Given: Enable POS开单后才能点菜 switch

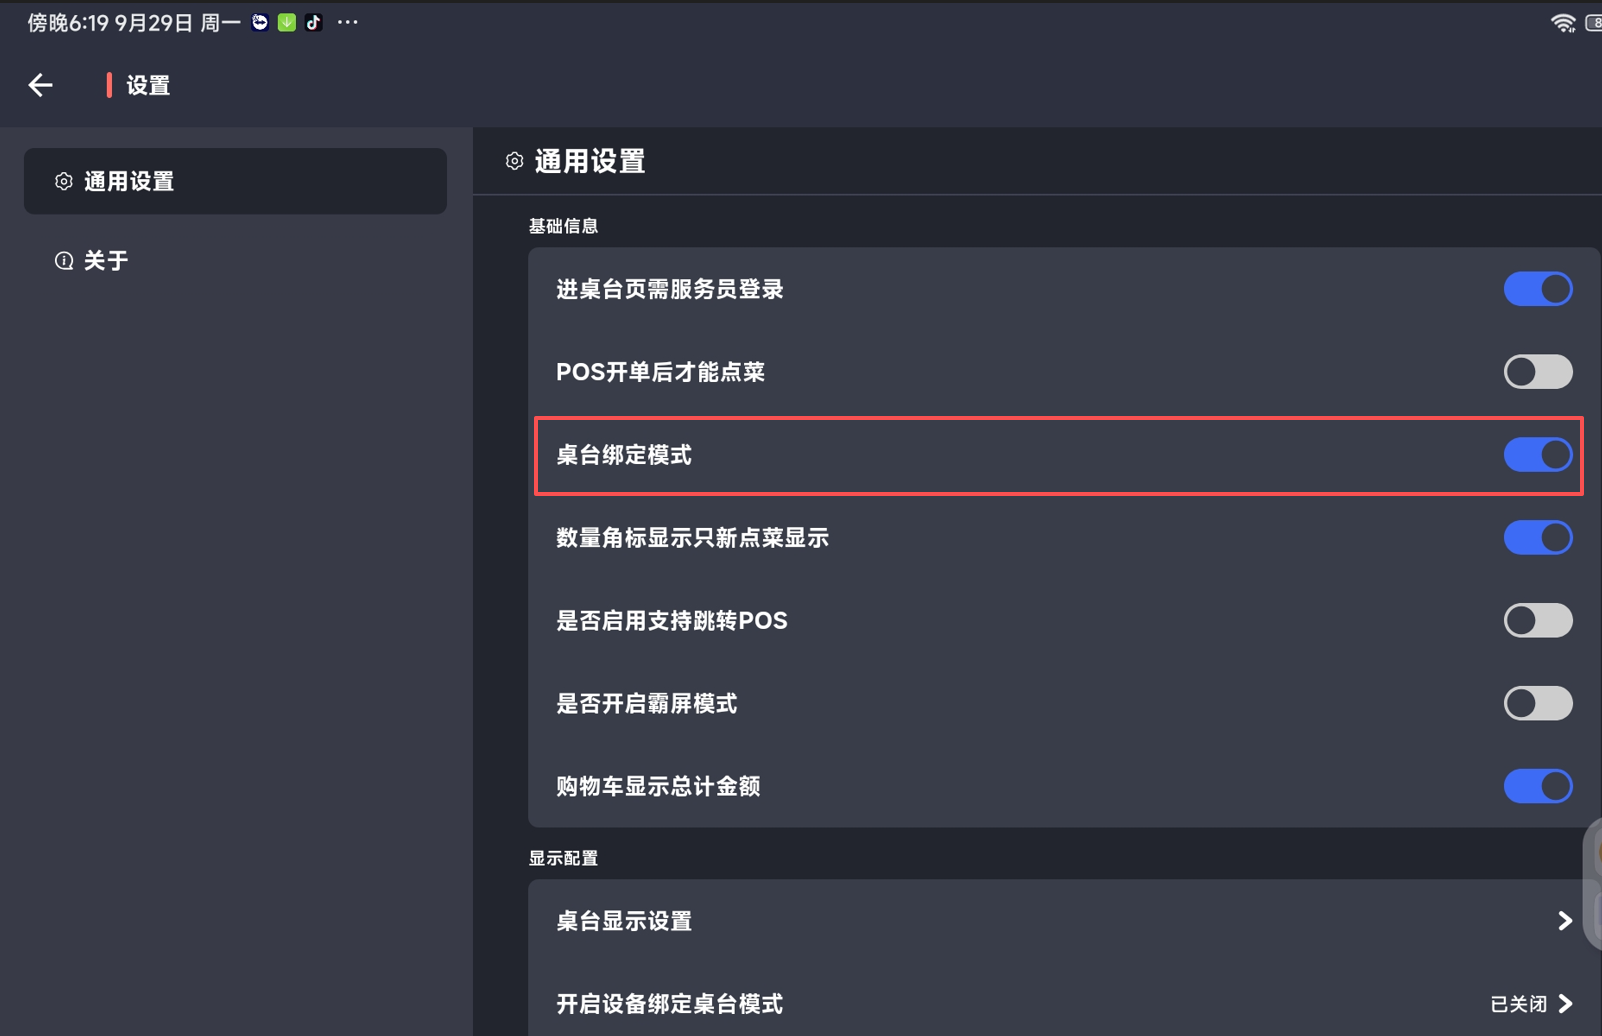Looking at the screenshot, I should click(x=1537, y=372).
